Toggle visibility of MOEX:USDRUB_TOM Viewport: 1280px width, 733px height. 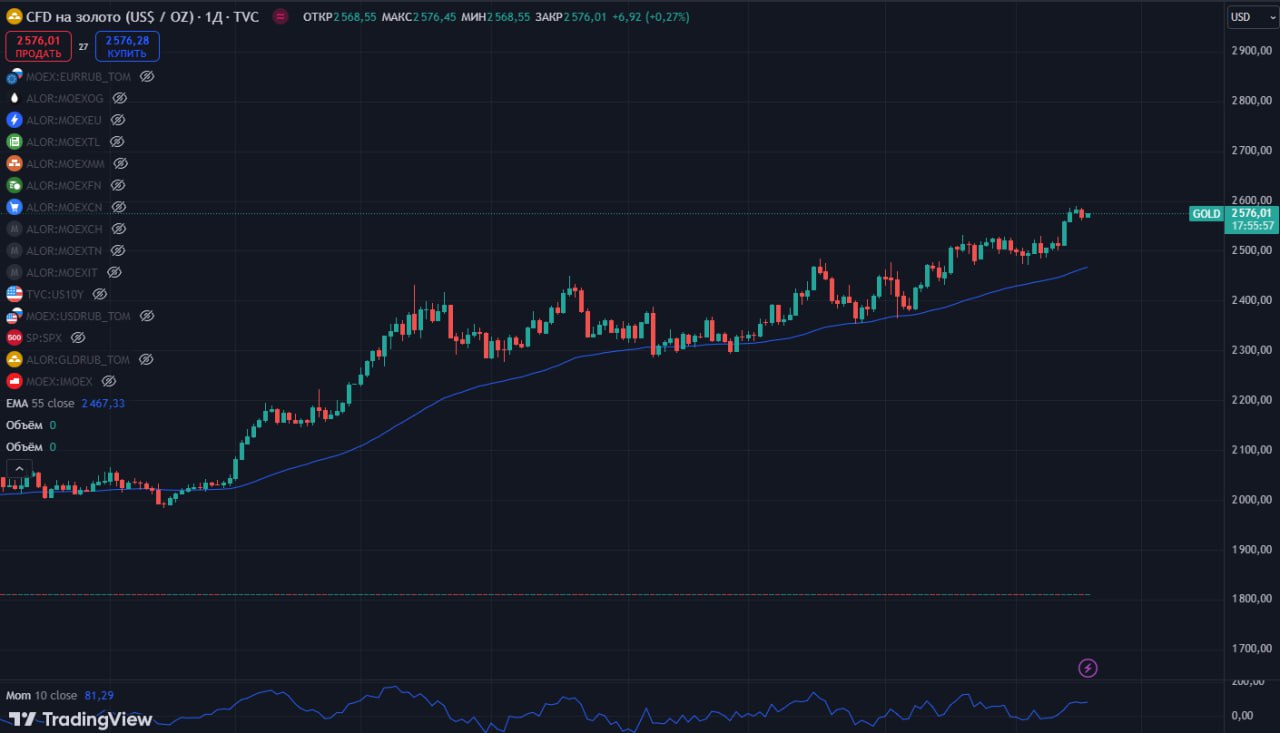(x=147, y=316)
